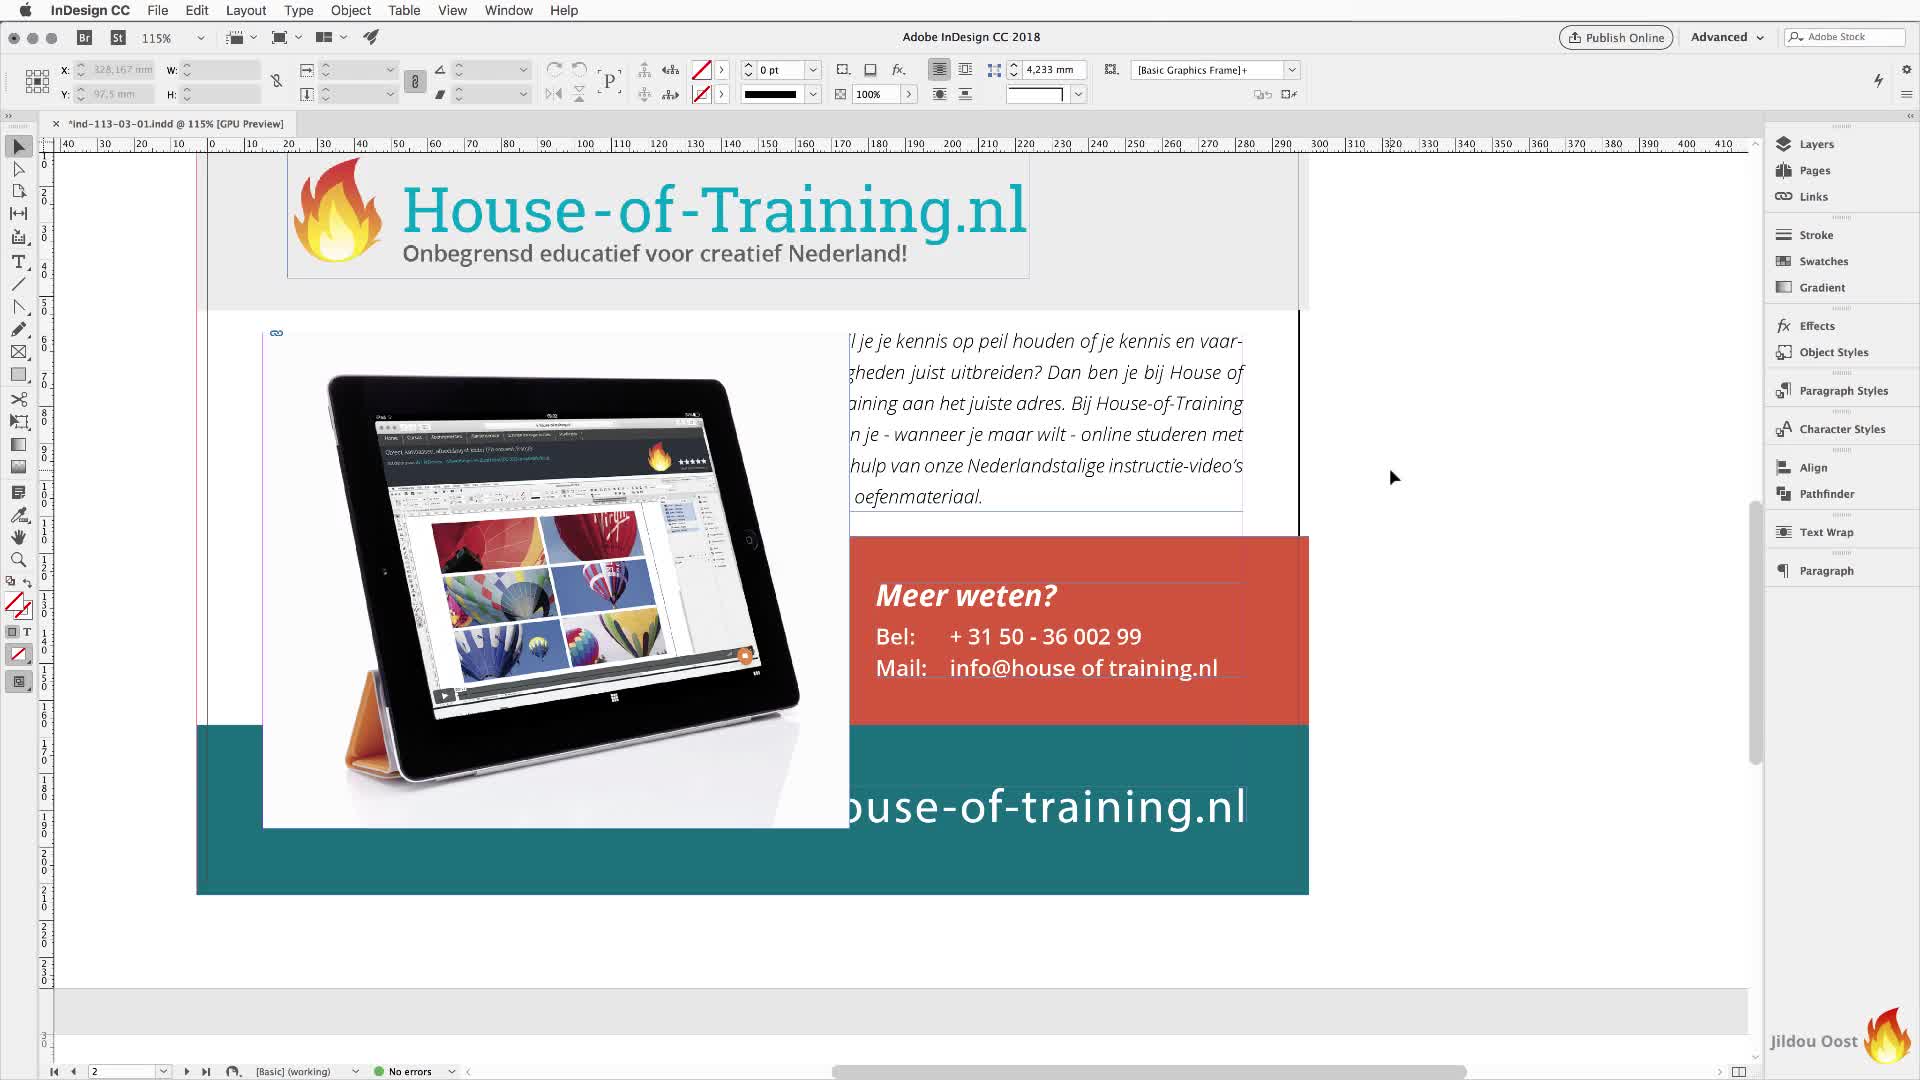The width and height of the screenshot is (1920, 1080).
Task: Open the Arrange Documents dropdown
Action: 331,37
